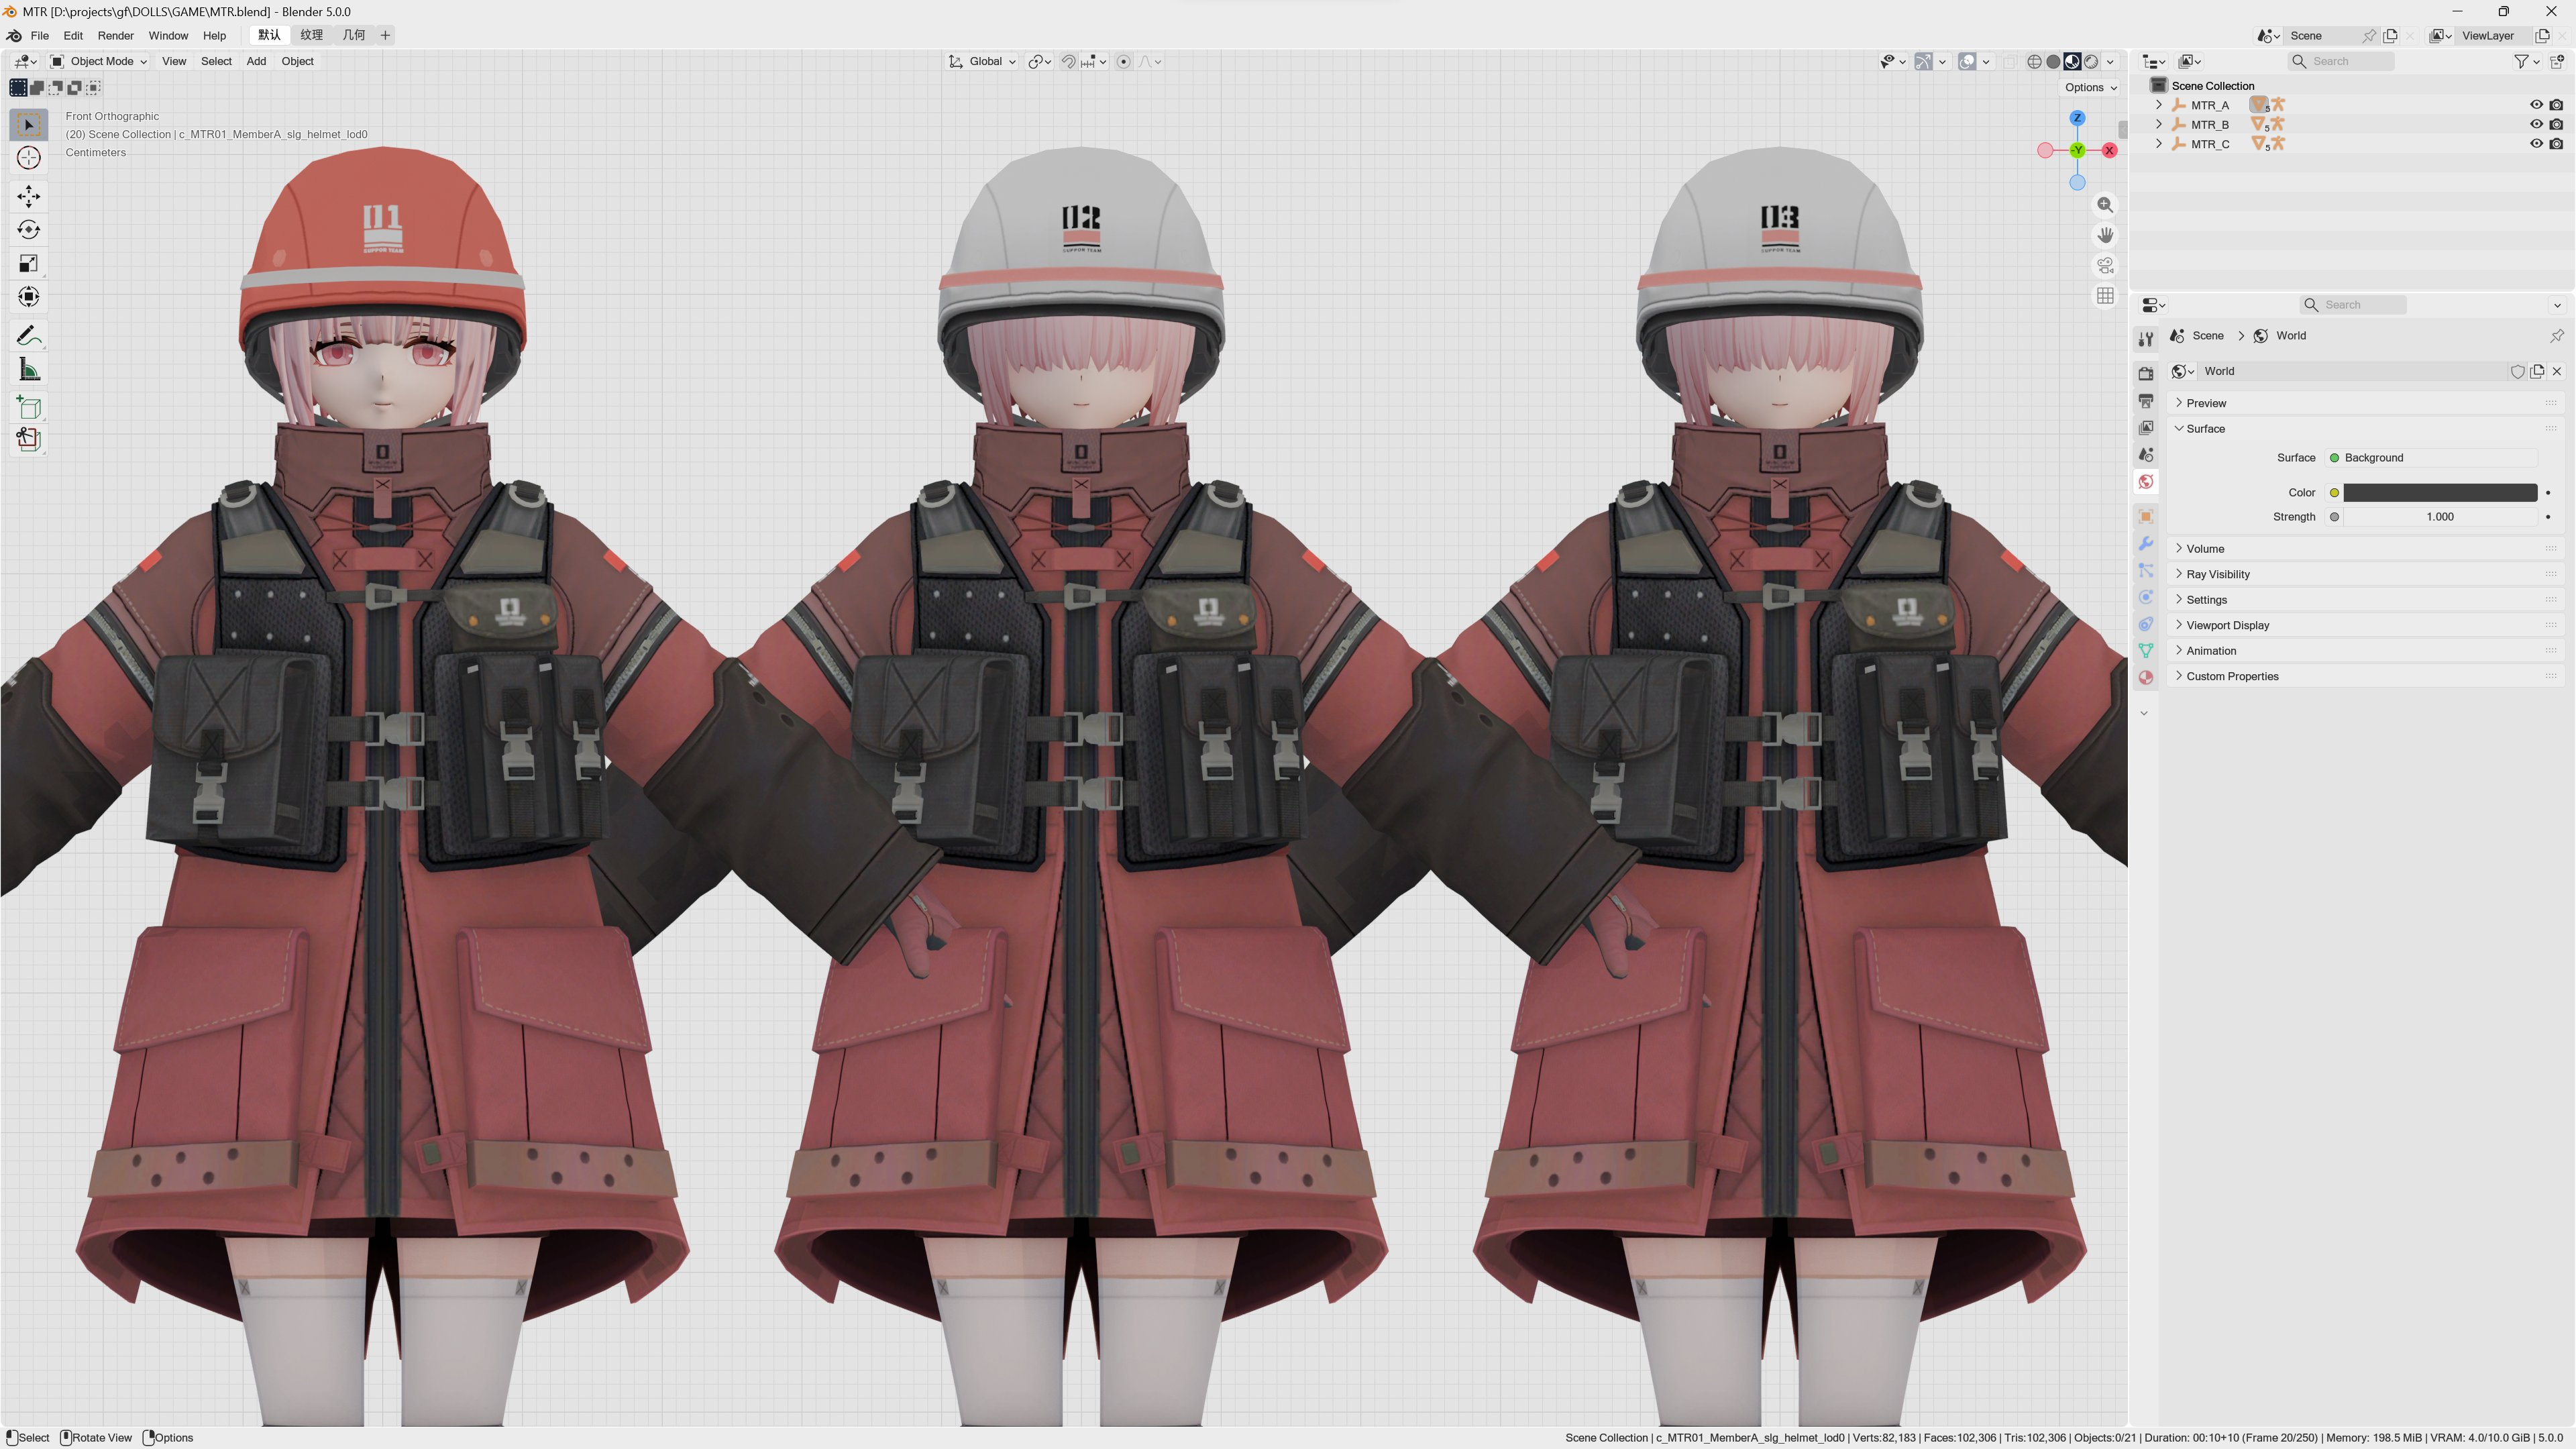The width and height of the screenshot is (2576, 1449).
Task: Switch to the 纹理 workspace tab
Action: point(312,36)
